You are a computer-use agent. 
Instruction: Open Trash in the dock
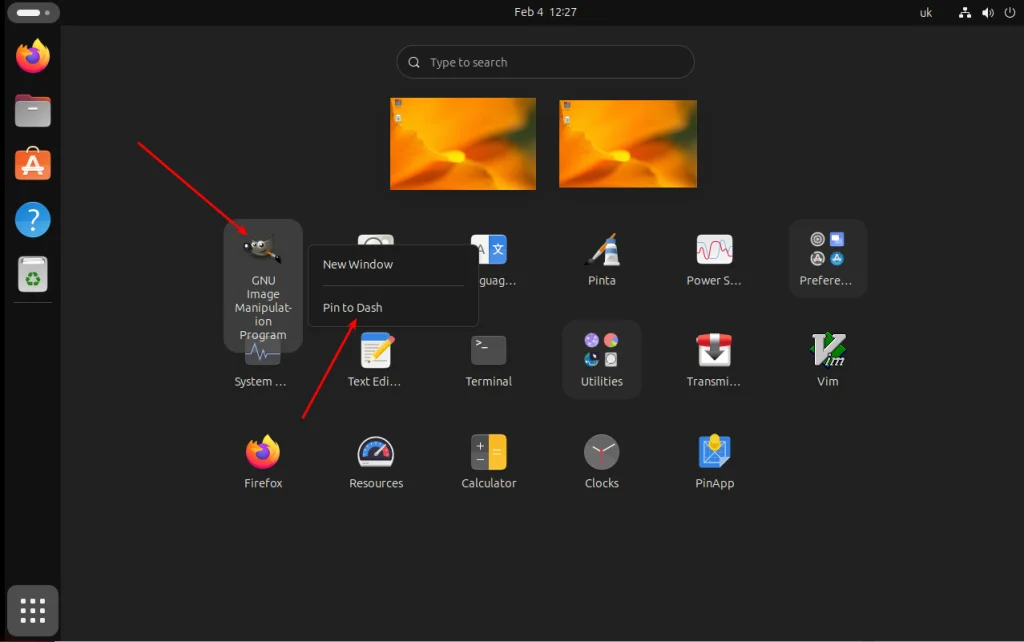coord(33,274)
